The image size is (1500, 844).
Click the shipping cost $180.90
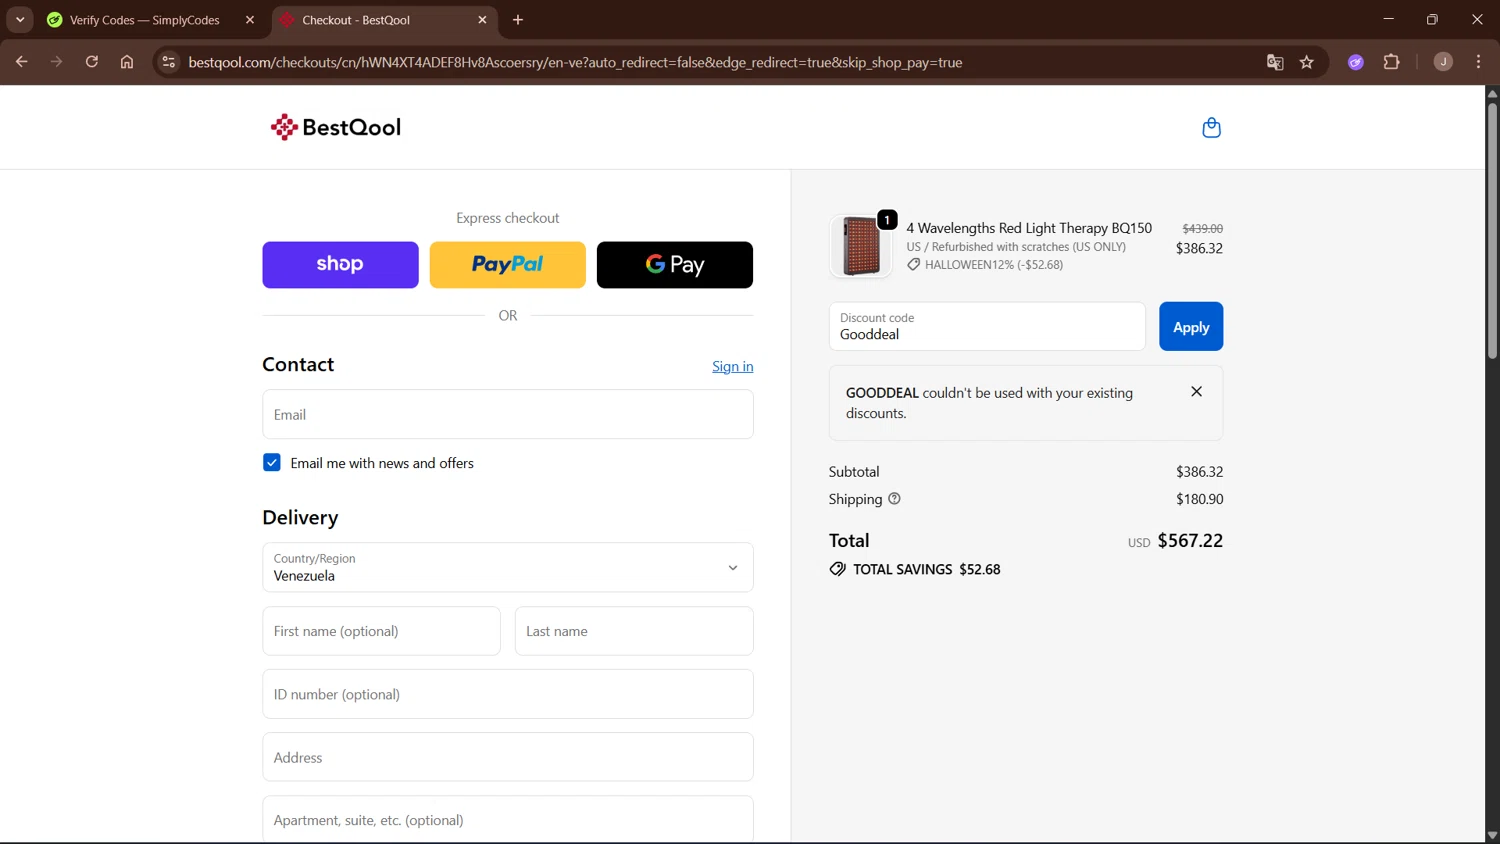coord(1200,499)
